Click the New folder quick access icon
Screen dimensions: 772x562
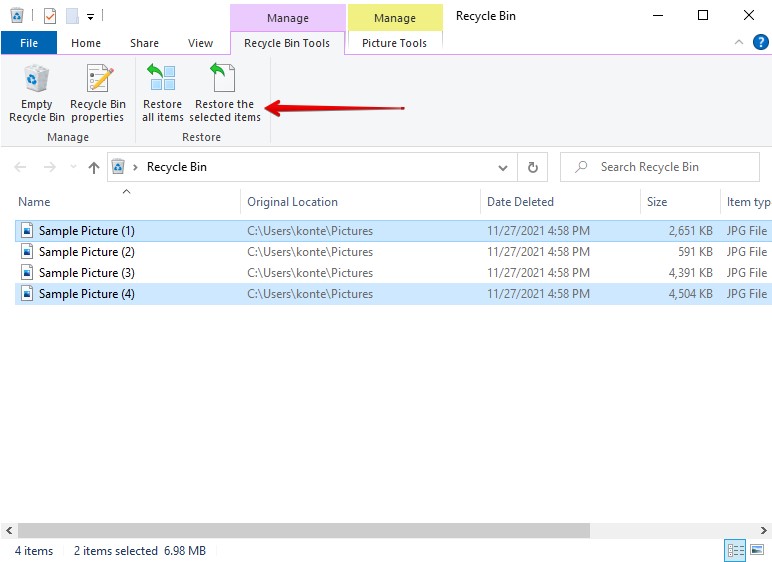click(72, 16)
